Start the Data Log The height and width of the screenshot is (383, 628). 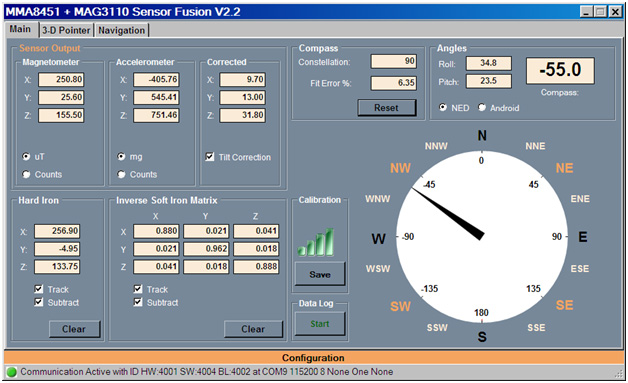click(x=320, y=324)
